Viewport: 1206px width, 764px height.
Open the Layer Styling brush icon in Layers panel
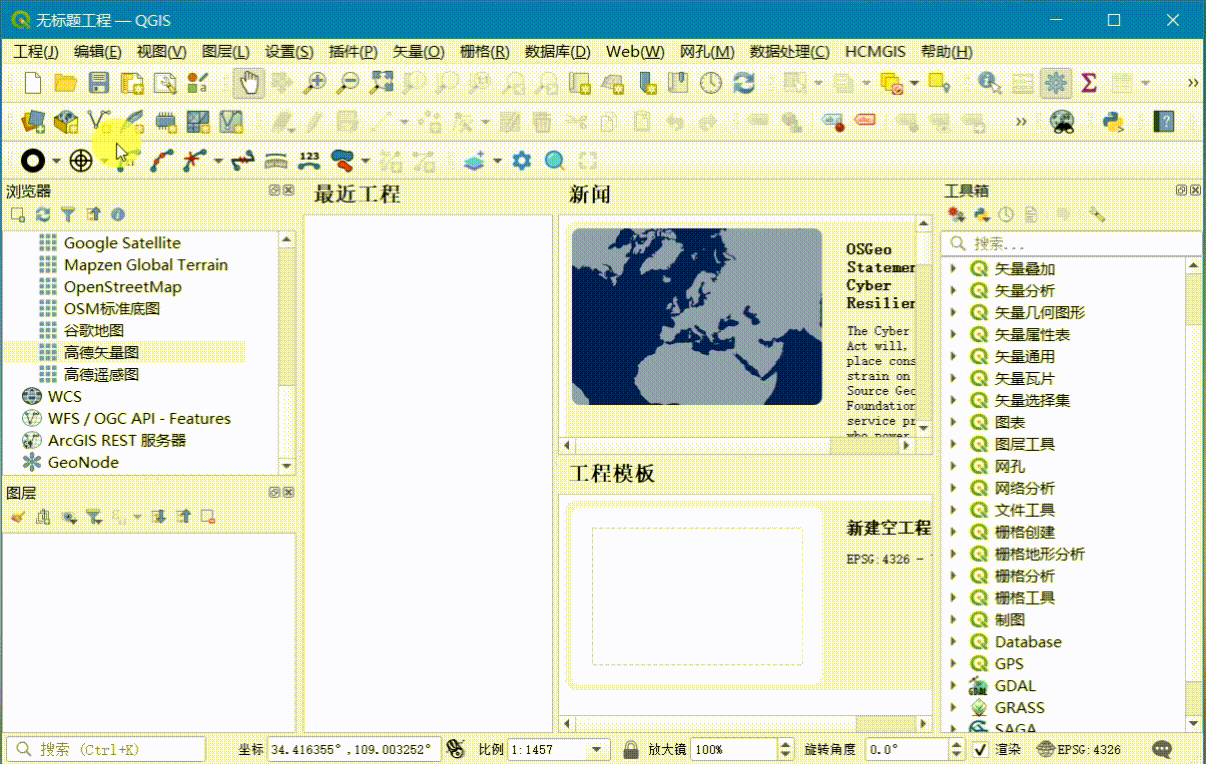17,517
